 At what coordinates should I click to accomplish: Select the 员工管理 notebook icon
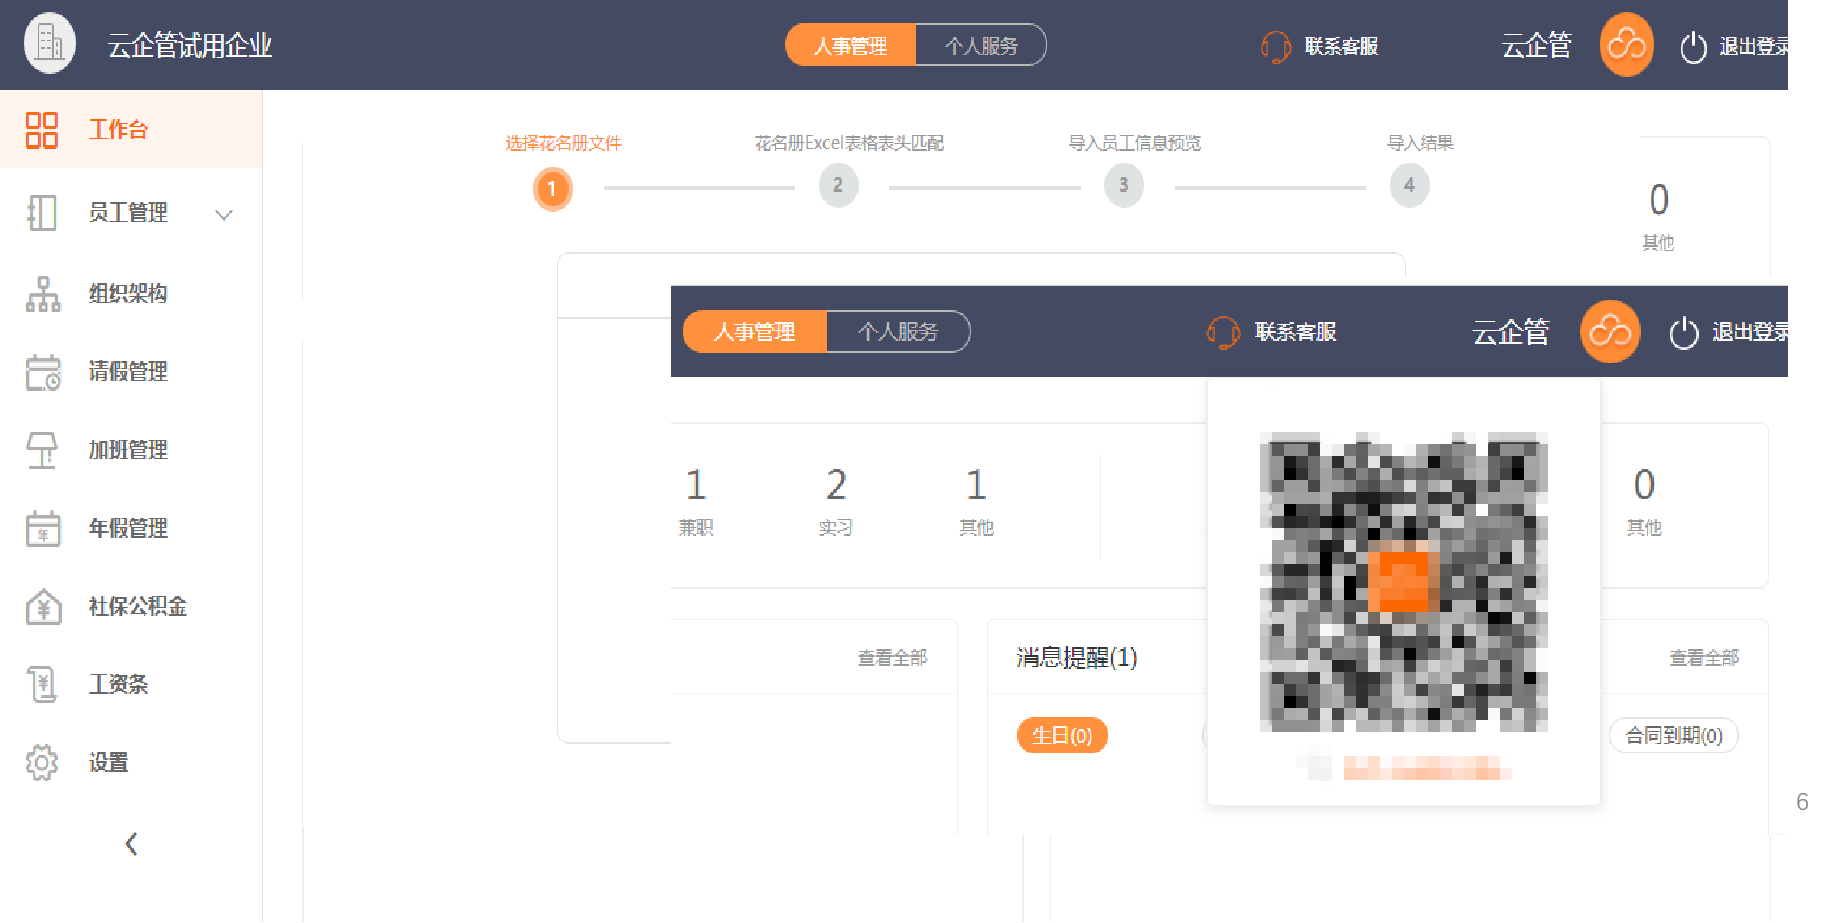(42, 213)
